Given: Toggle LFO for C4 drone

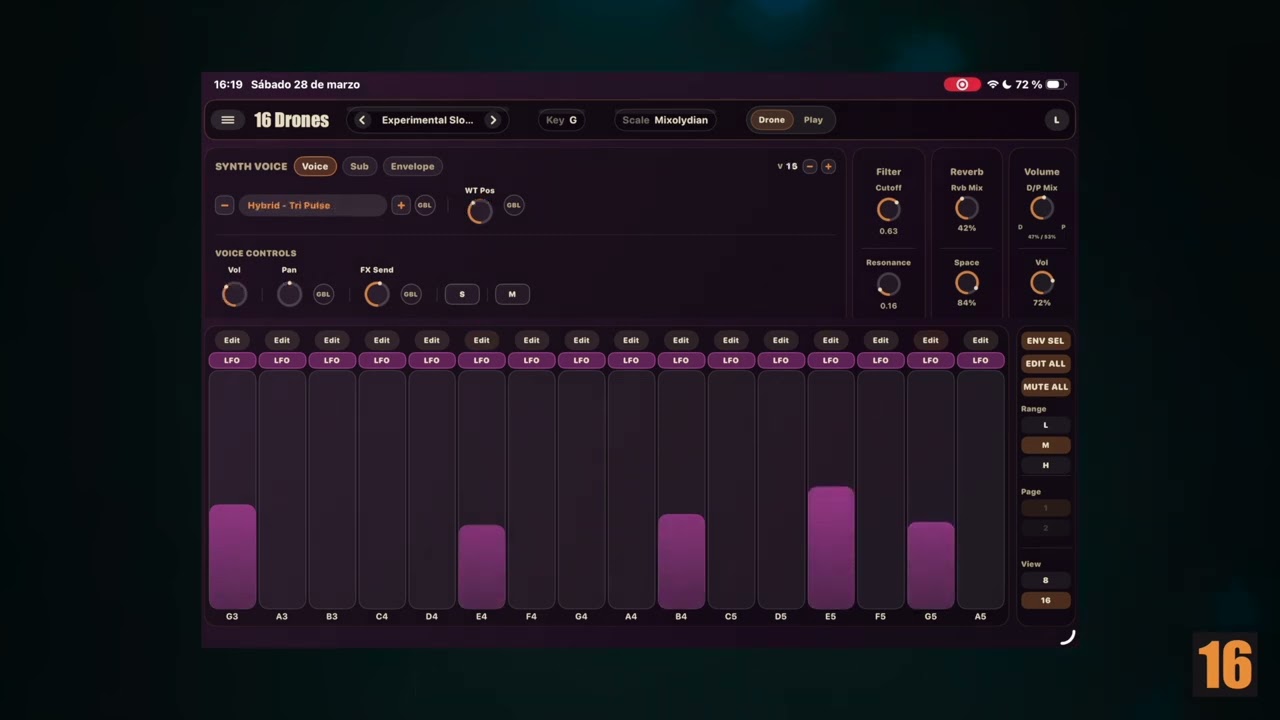Looking at the screenshot, I should pos(381,360).
